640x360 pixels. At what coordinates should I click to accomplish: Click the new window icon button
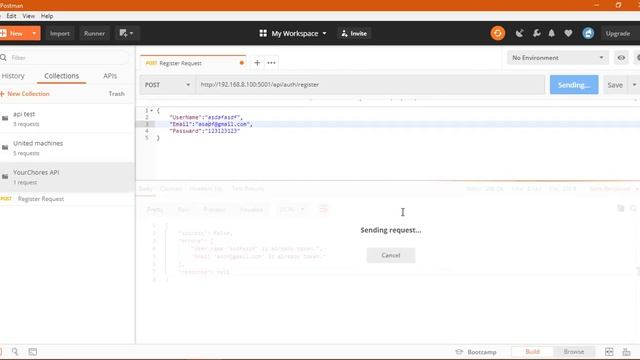(x=126, y=33)
